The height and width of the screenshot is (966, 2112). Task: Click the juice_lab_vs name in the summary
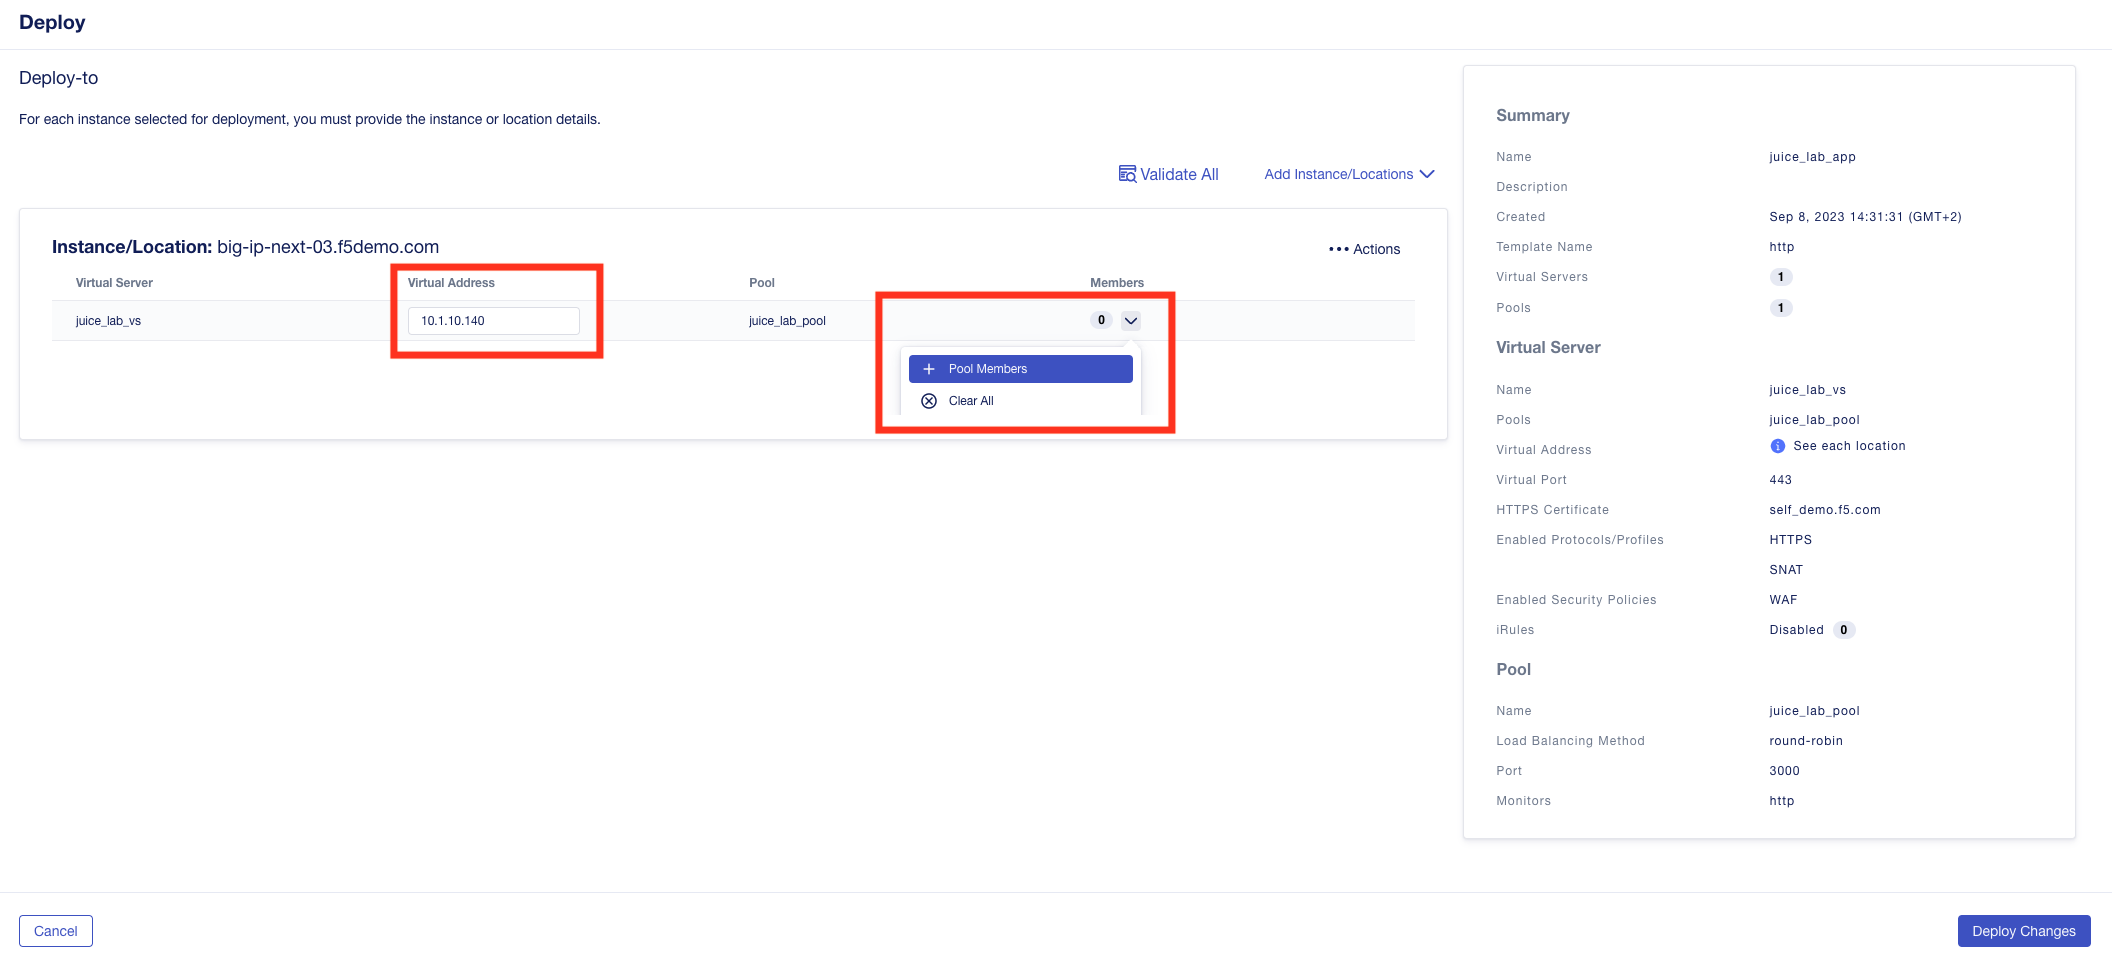pyautogui.click(x=1807, y=390)
